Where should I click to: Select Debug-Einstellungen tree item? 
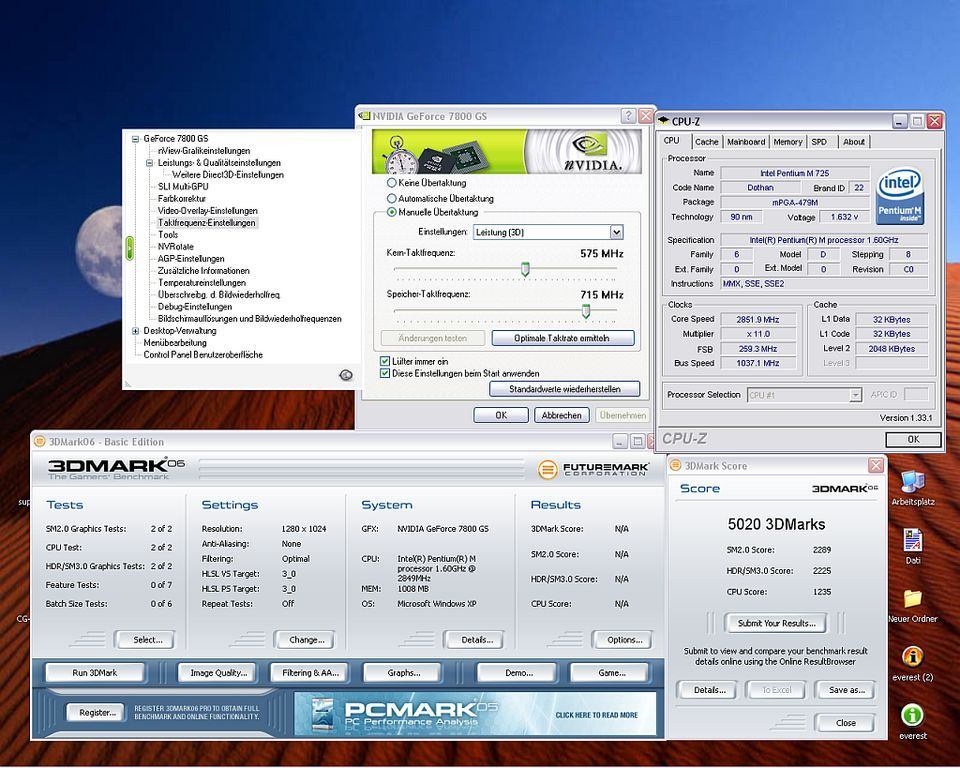[x=195, y=307]
